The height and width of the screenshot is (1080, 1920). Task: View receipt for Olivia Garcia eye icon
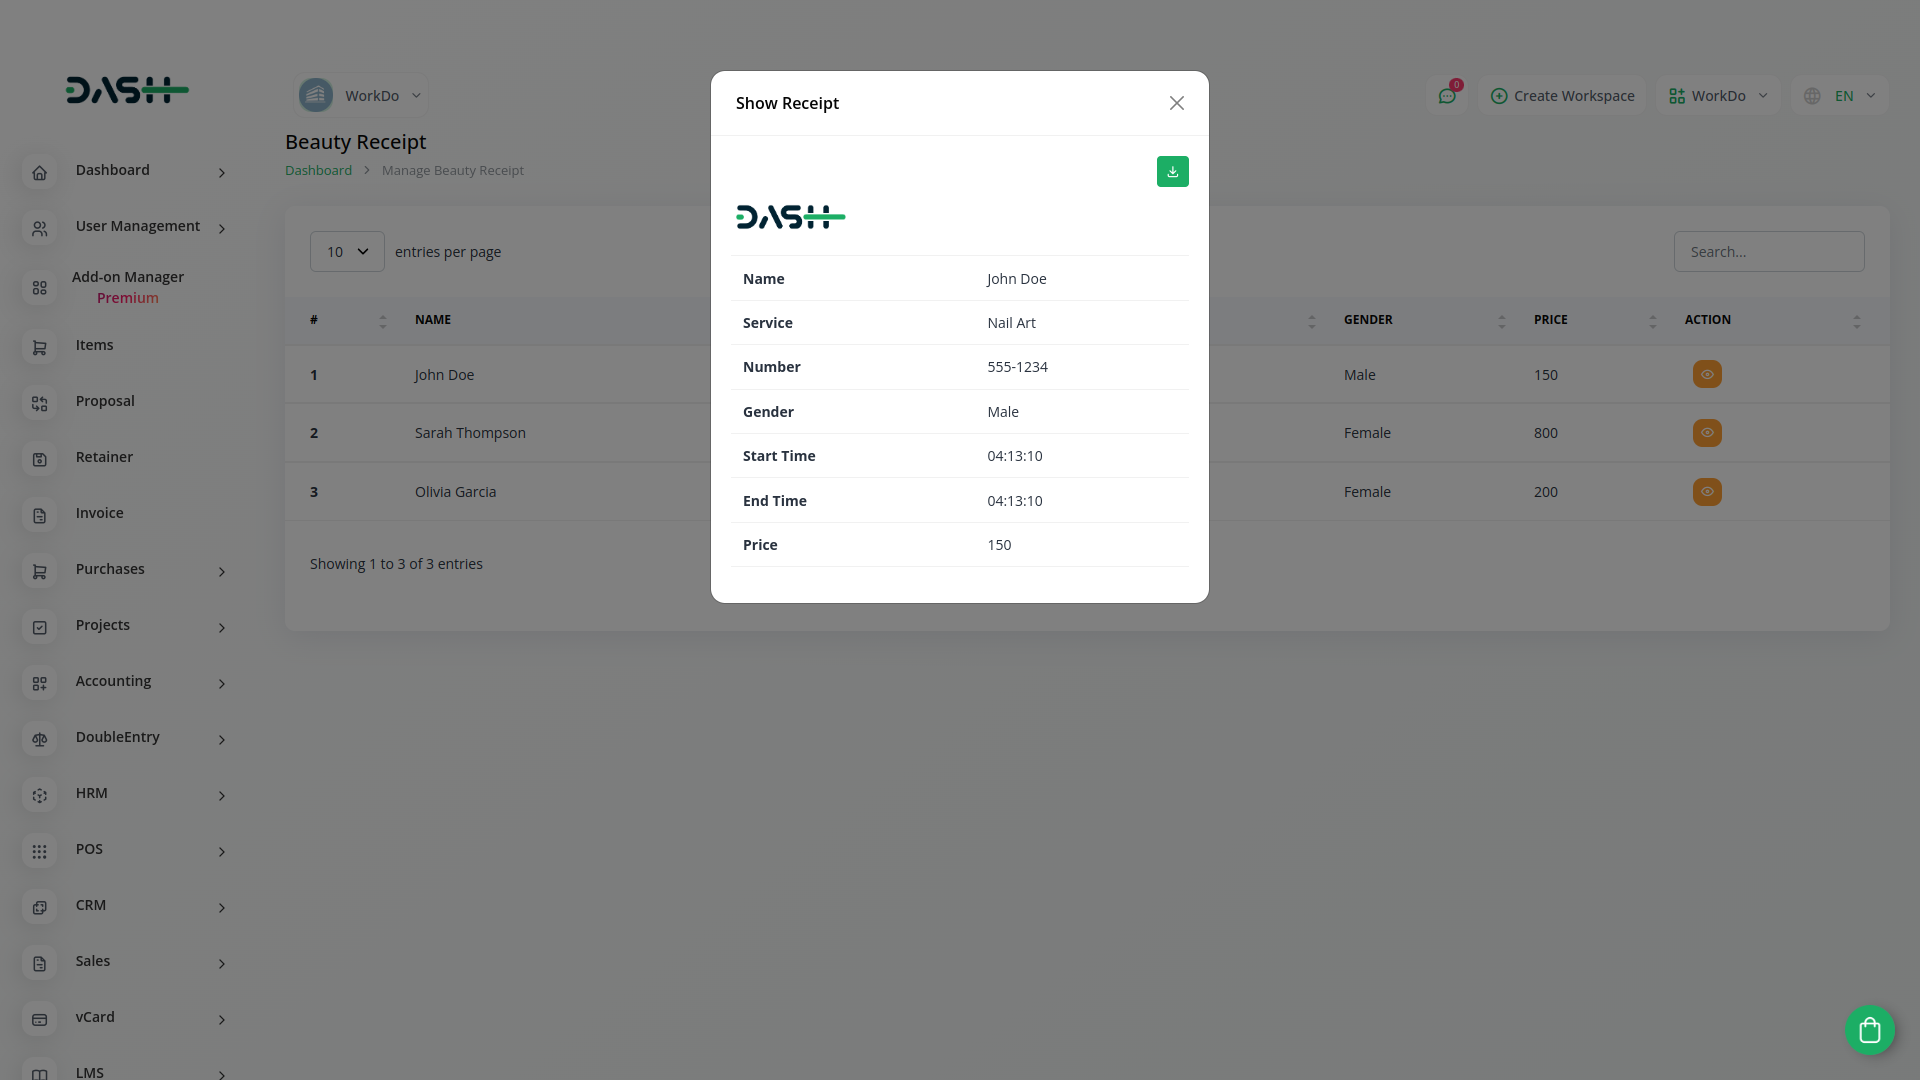1706,492
